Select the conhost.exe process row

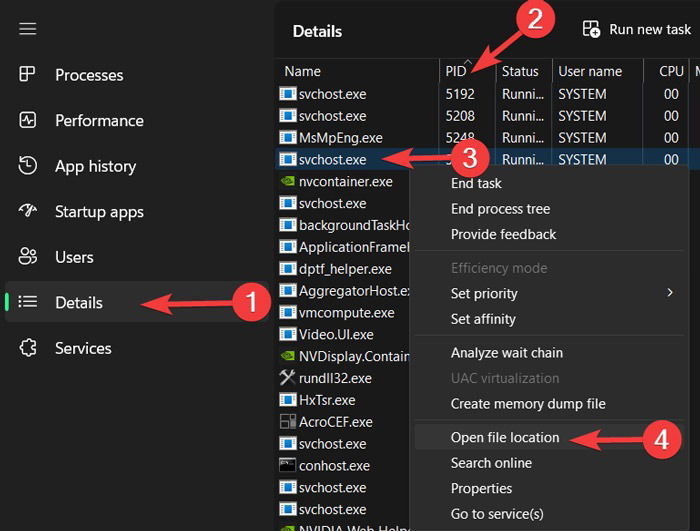click(x=342, y=466)
